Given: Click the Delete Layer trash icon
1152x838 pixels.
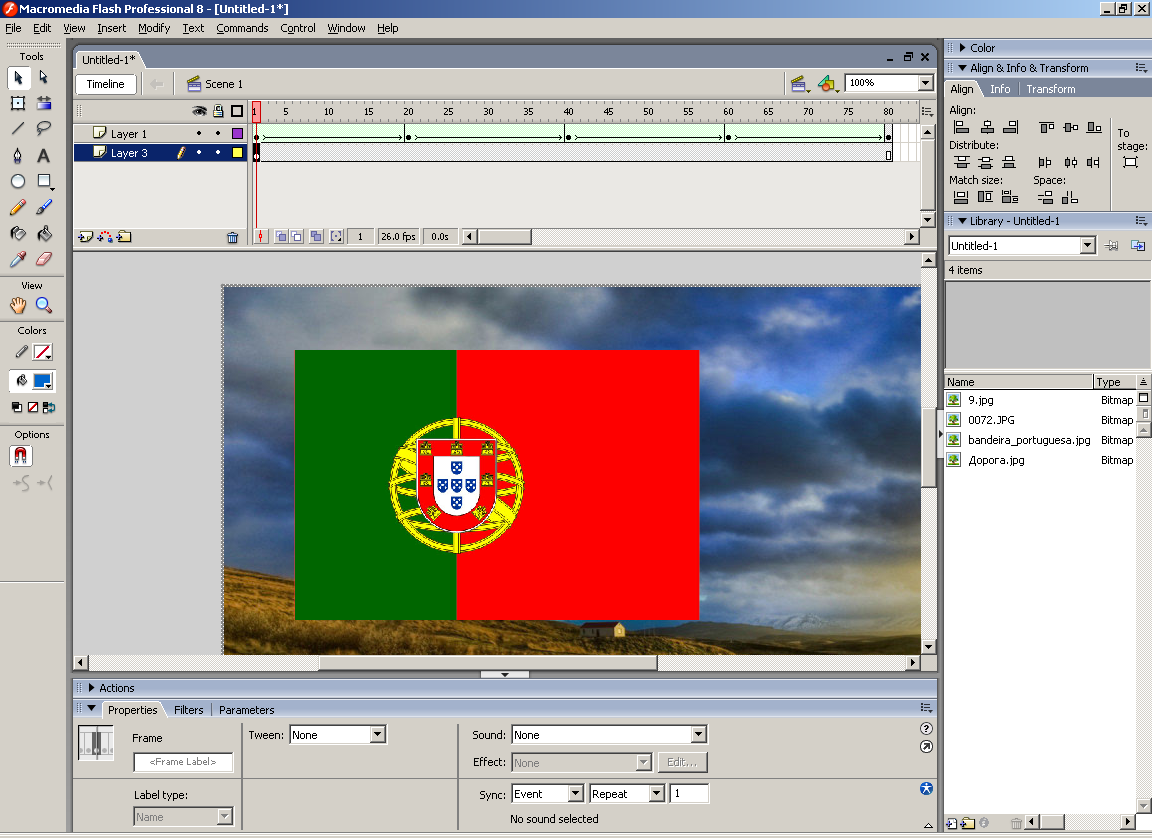Looking at the screenshot, I should tap(232, 237).
